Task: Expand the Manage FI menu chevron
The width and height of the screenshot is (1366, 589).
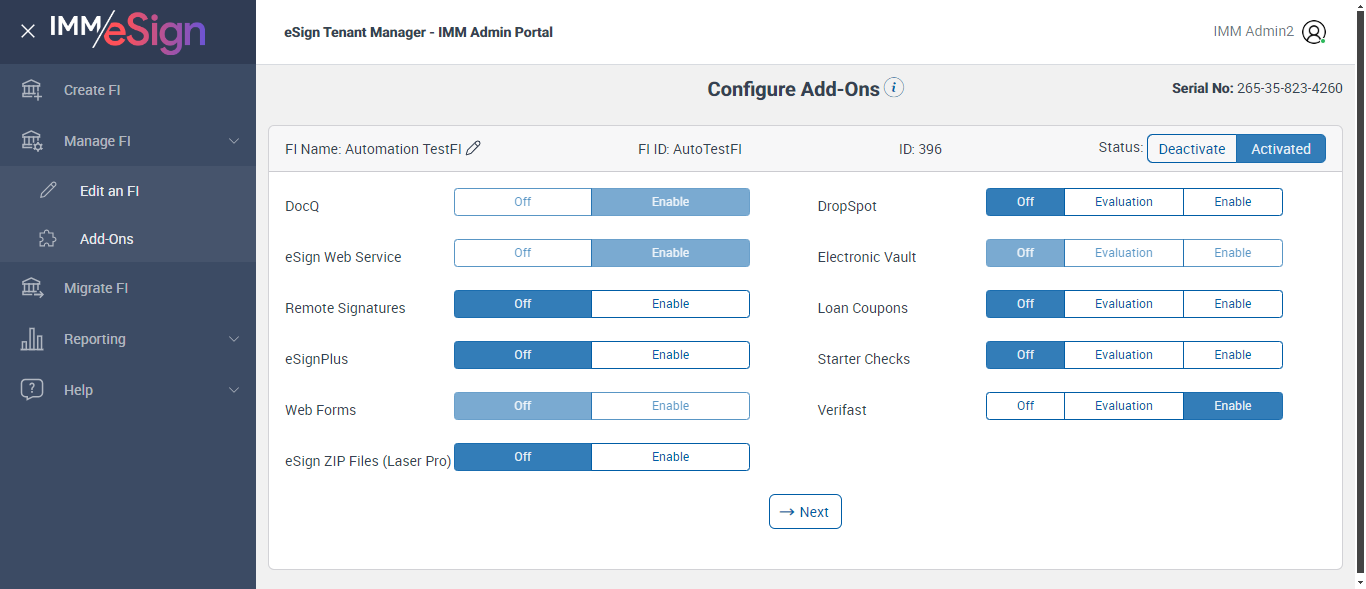Action: click(234, 141)
